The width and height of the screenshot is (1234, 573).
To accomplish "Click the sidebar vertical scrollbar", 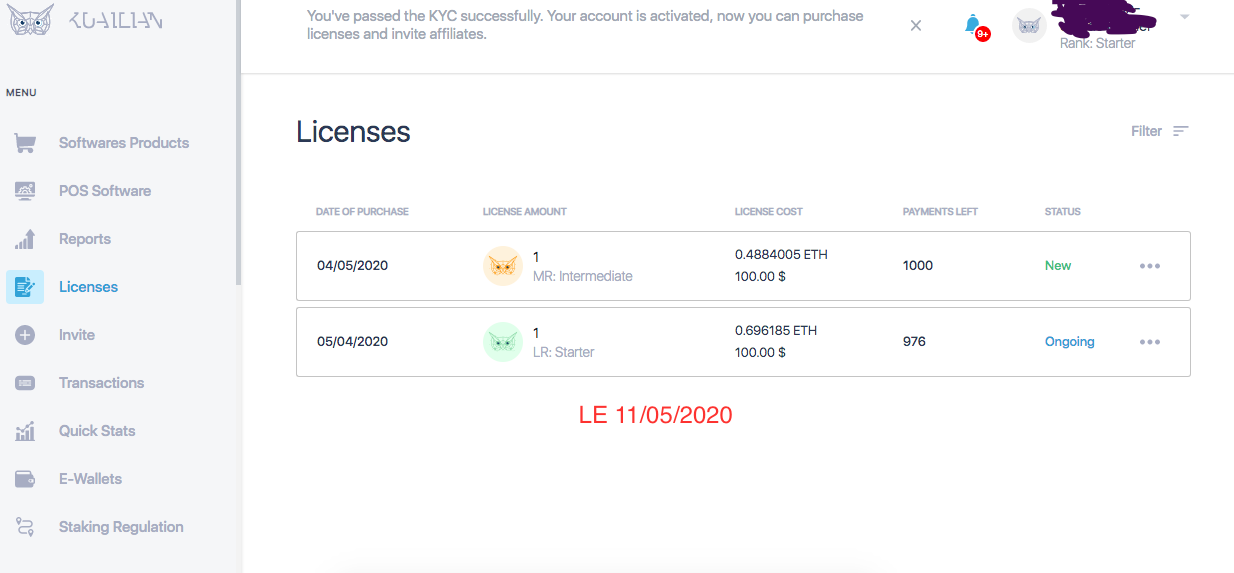I will pyautogui.click(x=238, y=140).
